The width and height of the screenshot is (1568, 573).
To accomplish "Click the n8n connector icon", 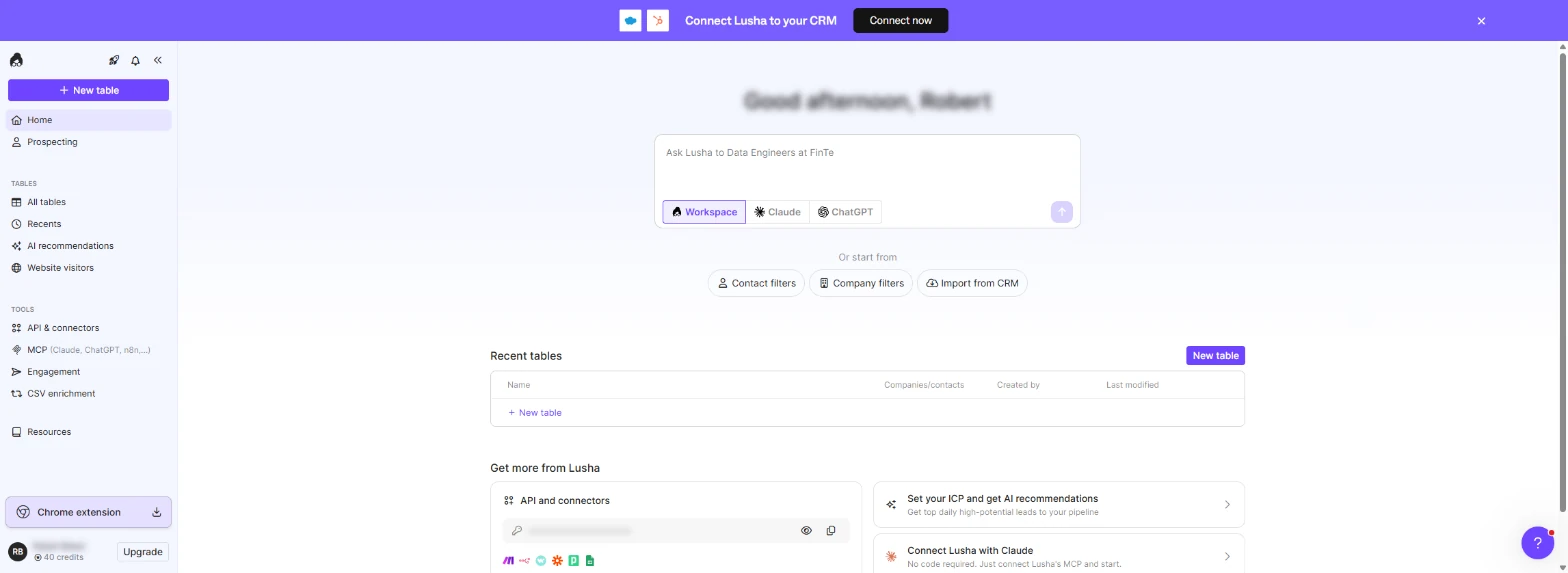I will [524, 561].
